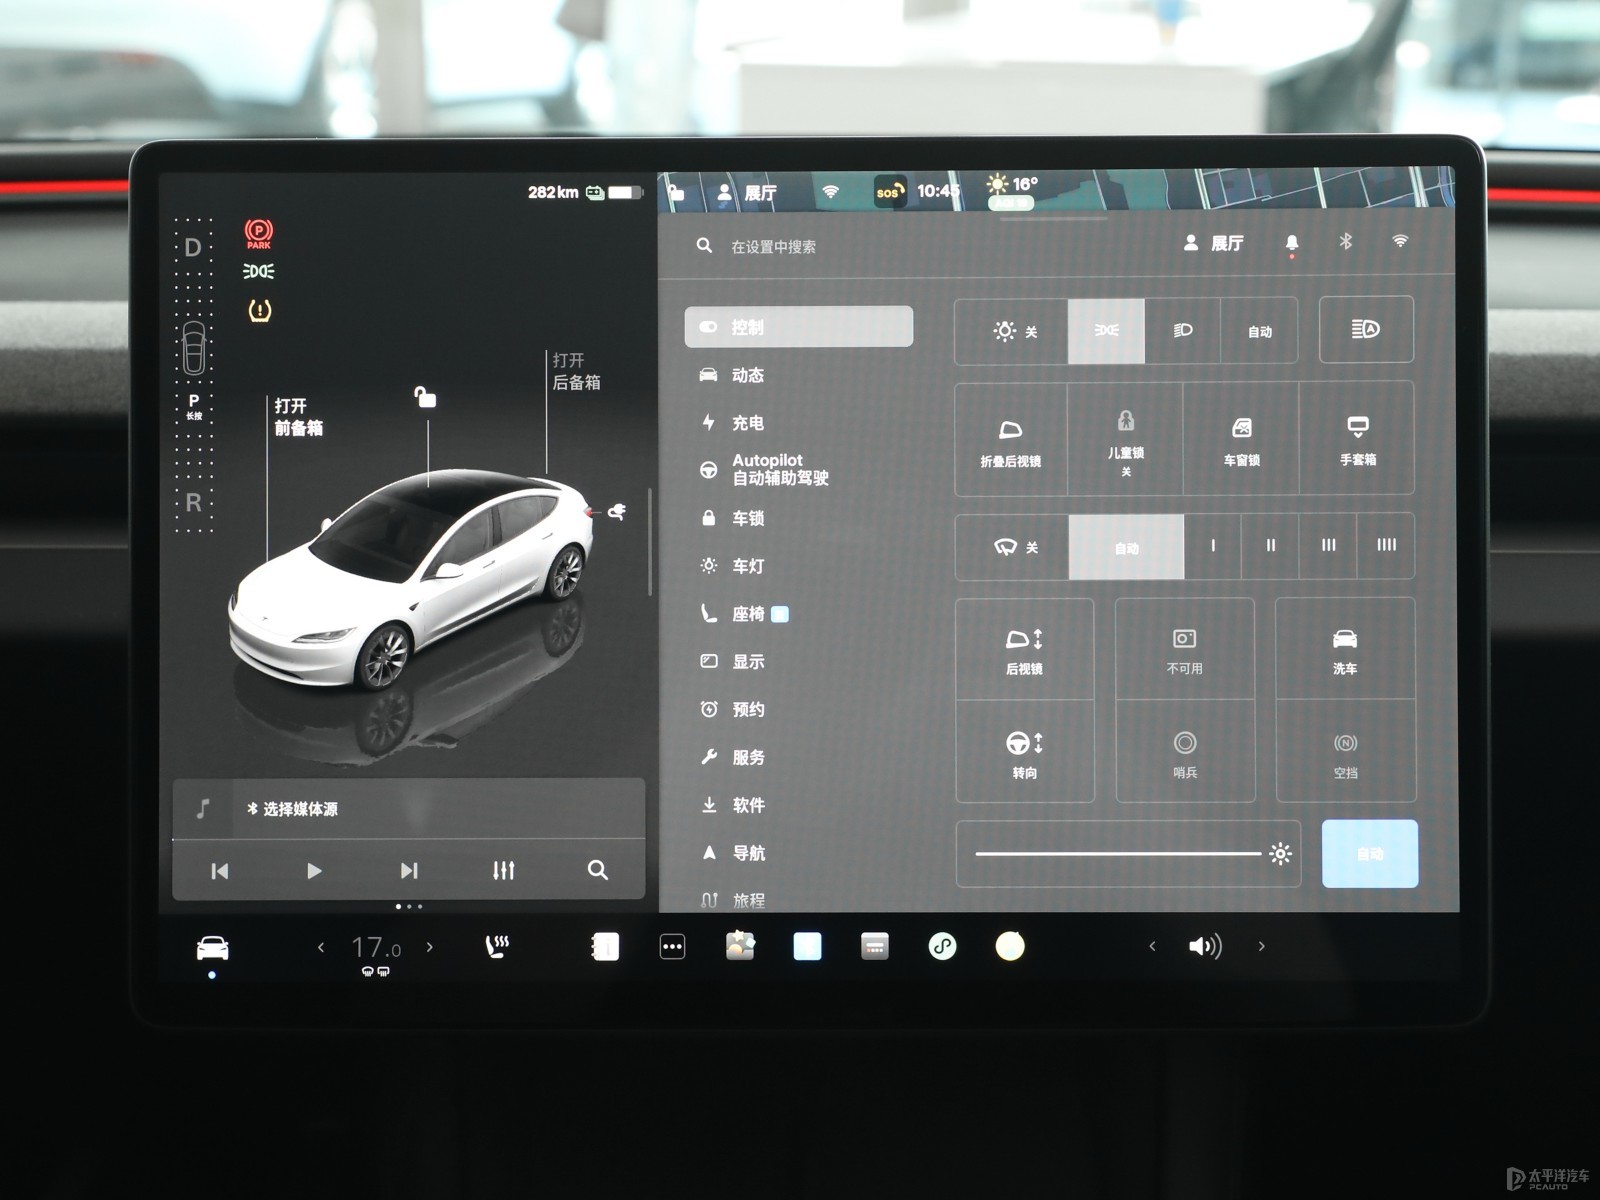Play the media

pyautogui.click(x=313, y=871)
